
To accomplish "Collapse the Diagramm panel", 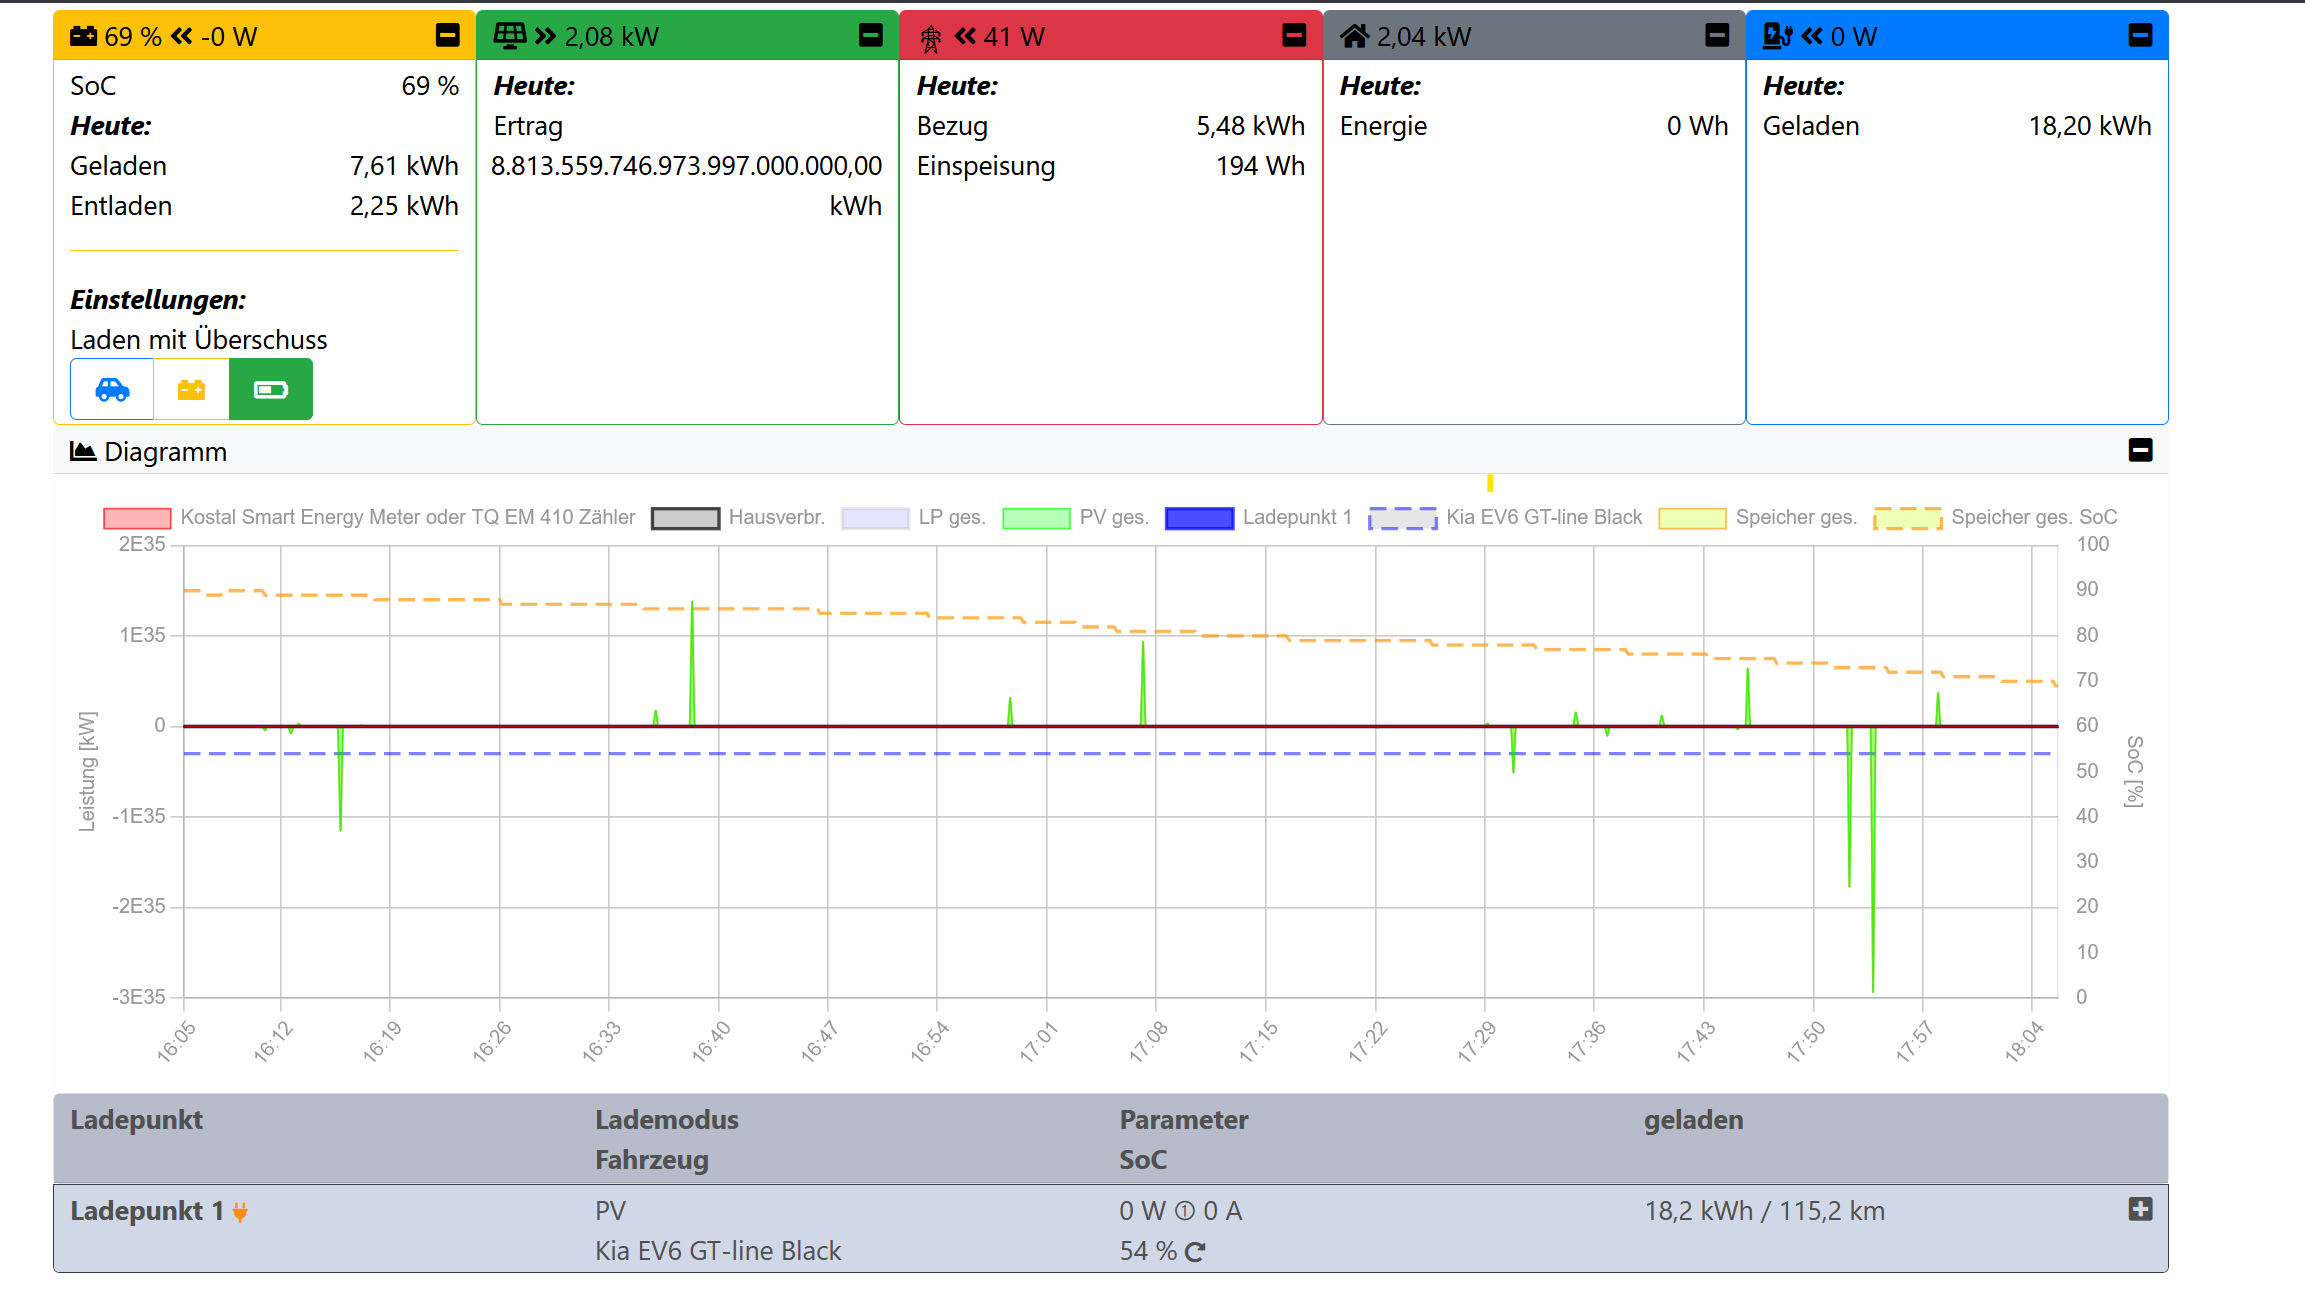I will pos(2140,450).
